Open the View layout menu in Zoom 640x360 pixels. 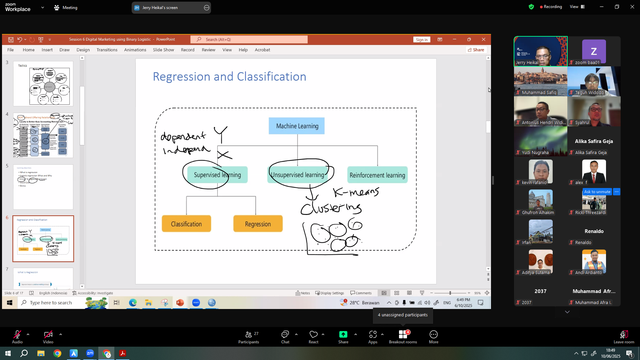(578, 7)
